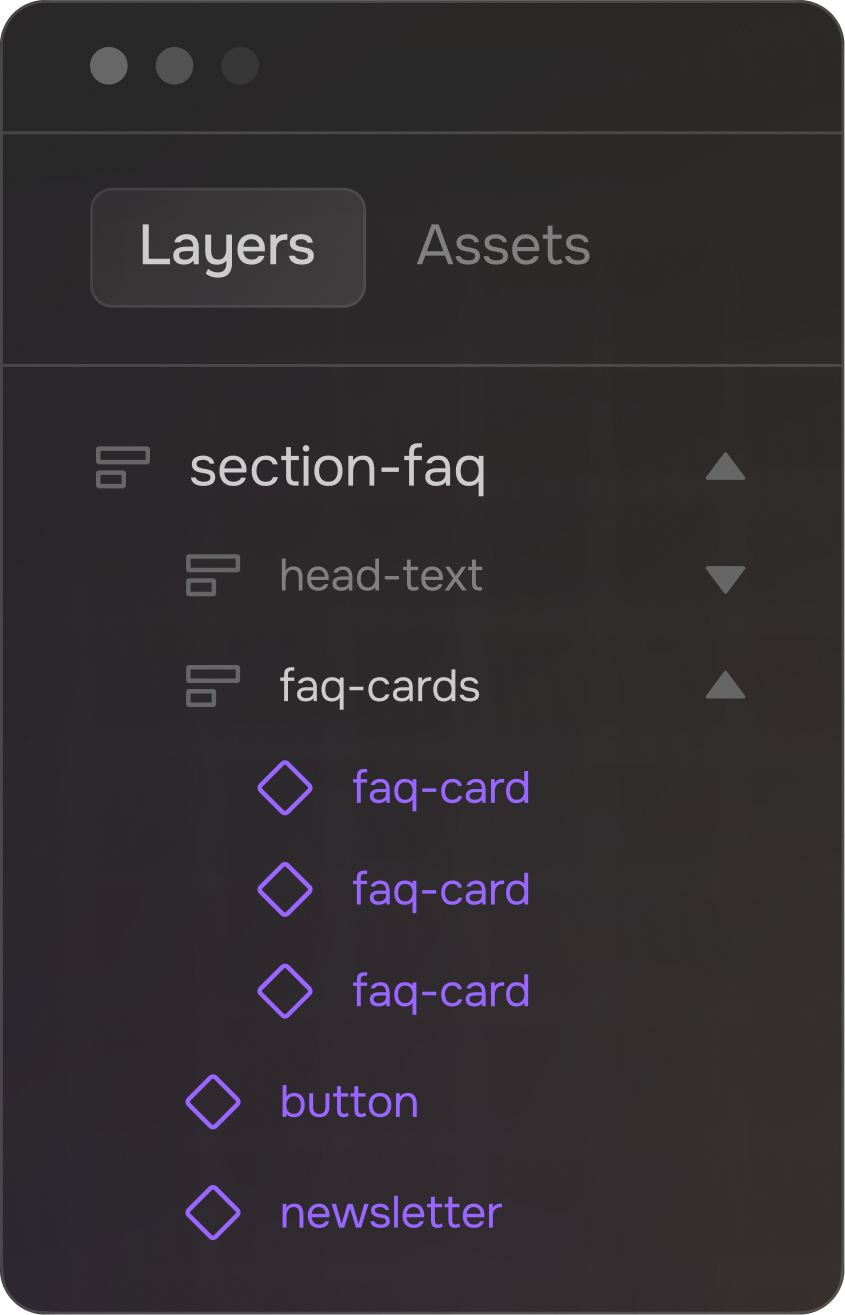845x1315 pixels.
Task: Click the third faq-card component diamond icon
Action: pyautogui.click(x=285, y=991)
